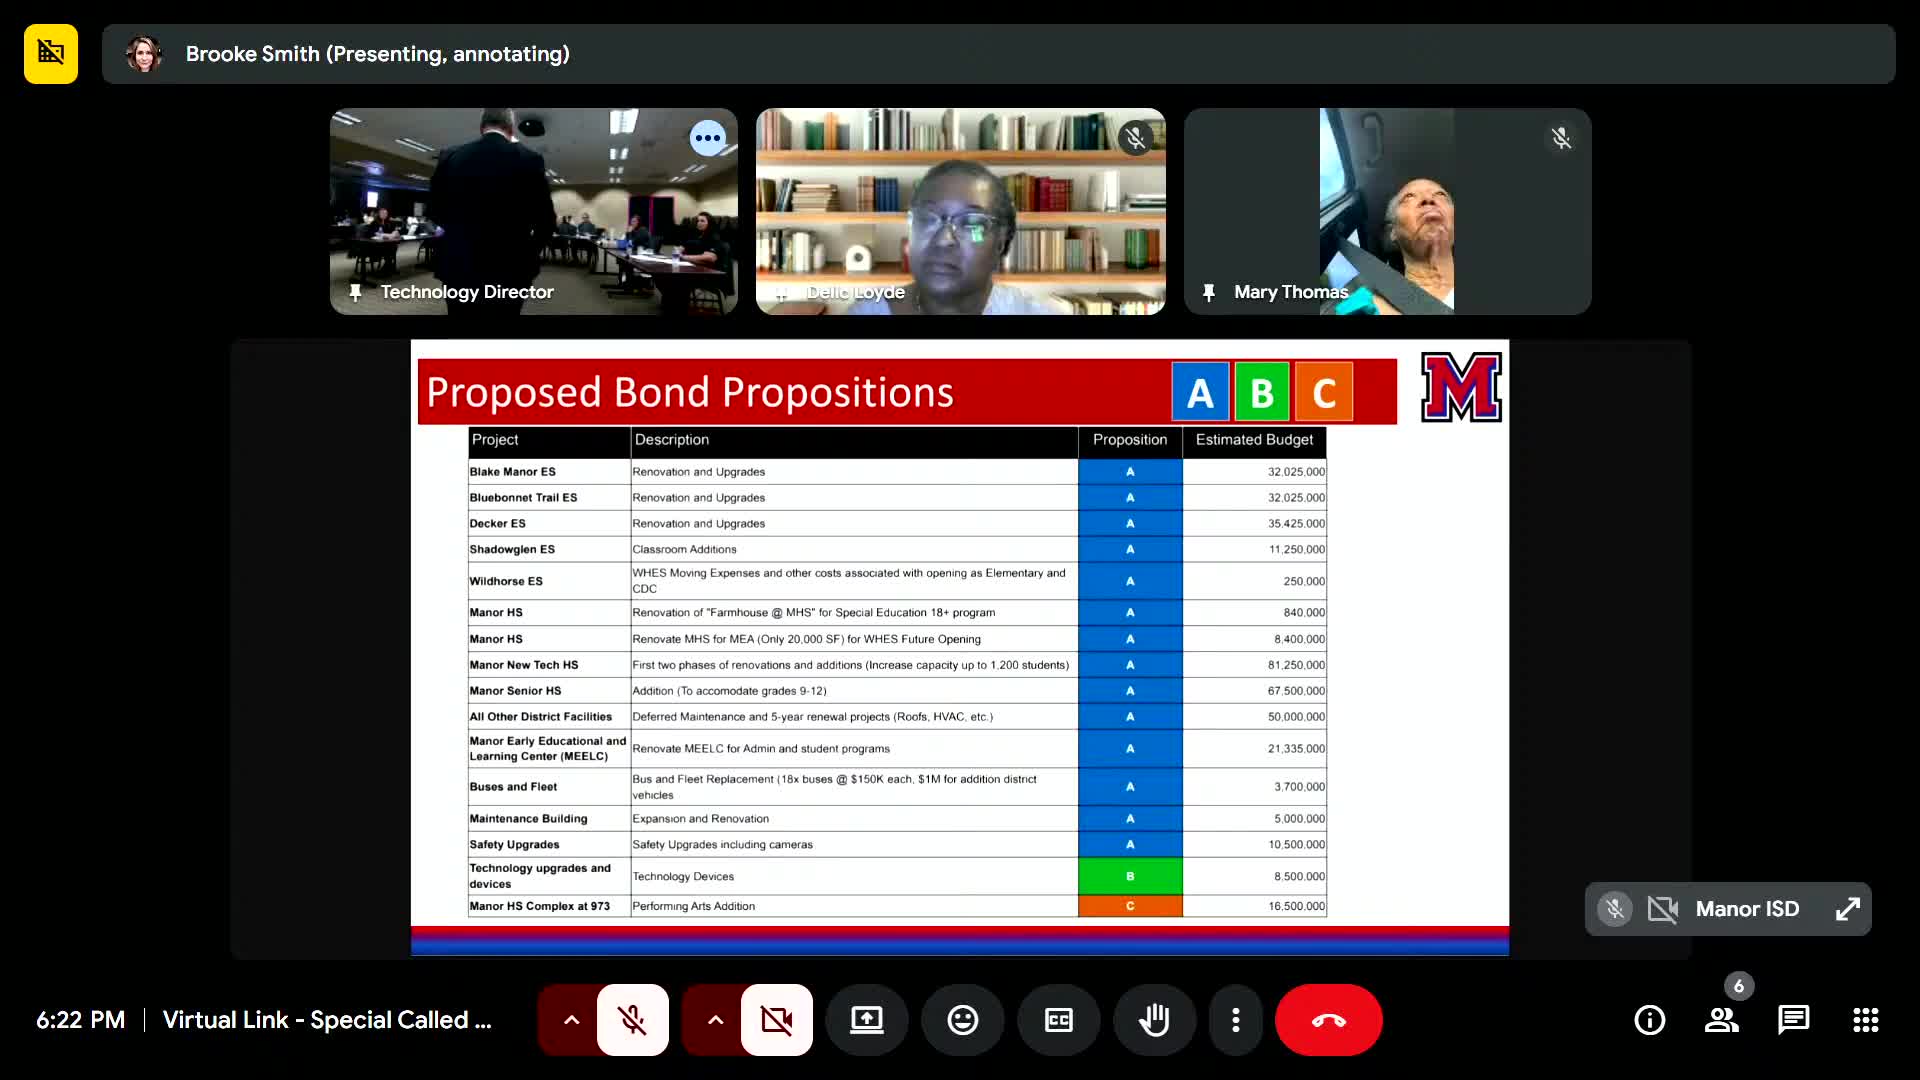Click the yellow hide presentation icon
This screenshot has height=1080, width=1920.
click(51, 53)
